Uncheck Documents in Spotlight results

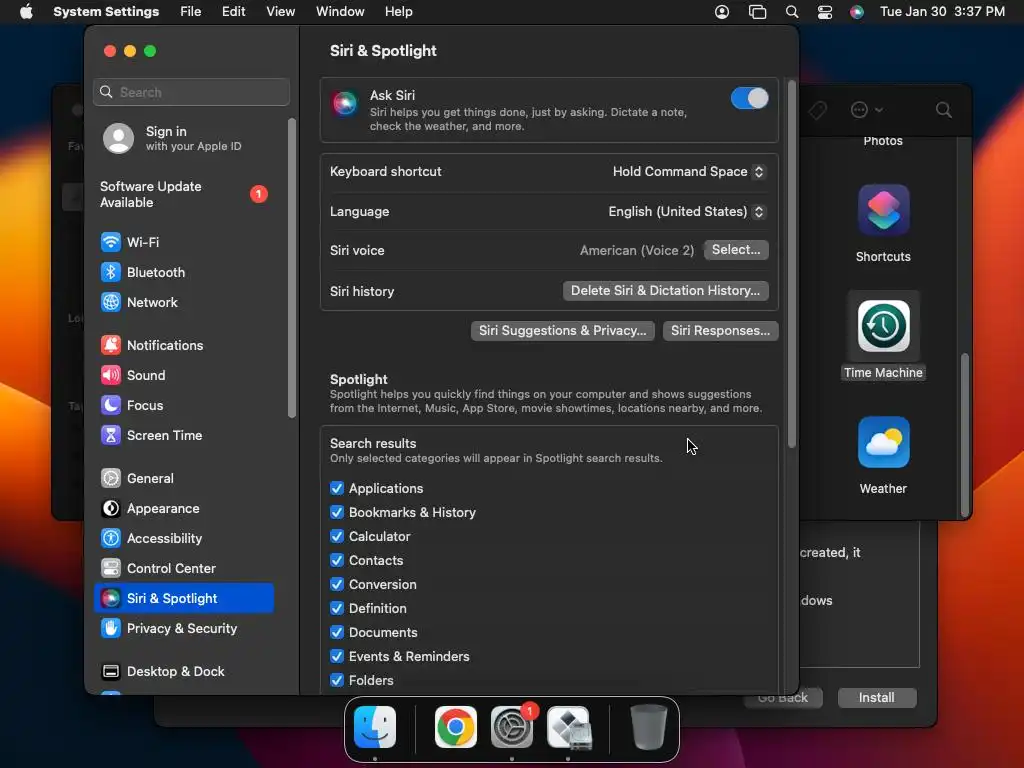pyautogui.click(x=337, y=632)
